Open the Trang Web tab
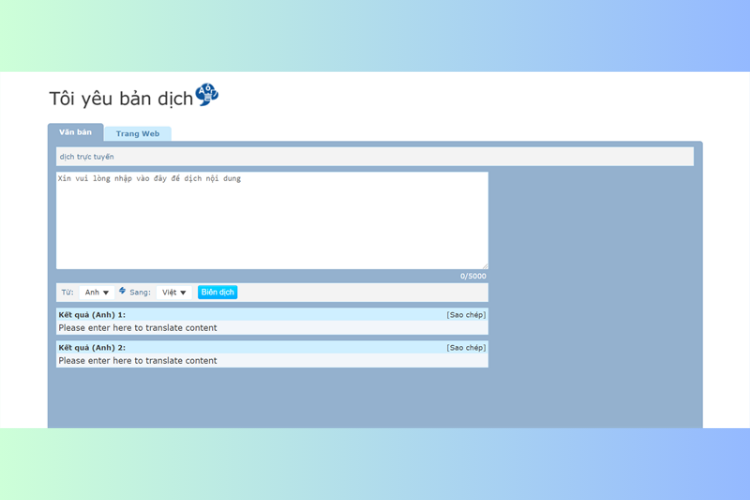 pyautogui.click(x=138, y=133)
